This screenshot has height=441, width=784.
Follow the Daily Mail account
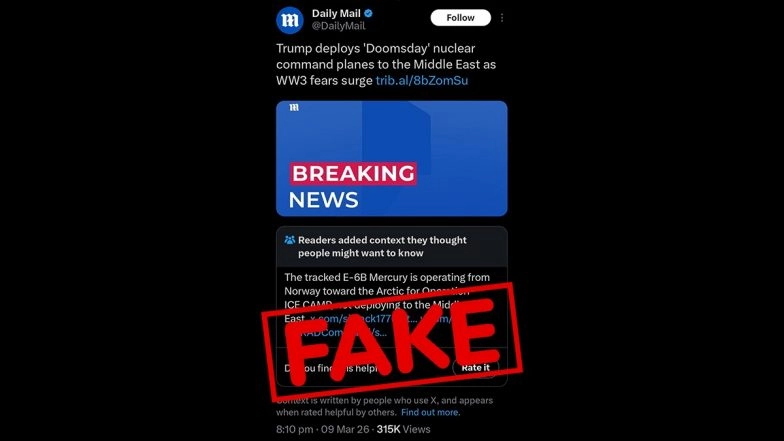(460, 18)
